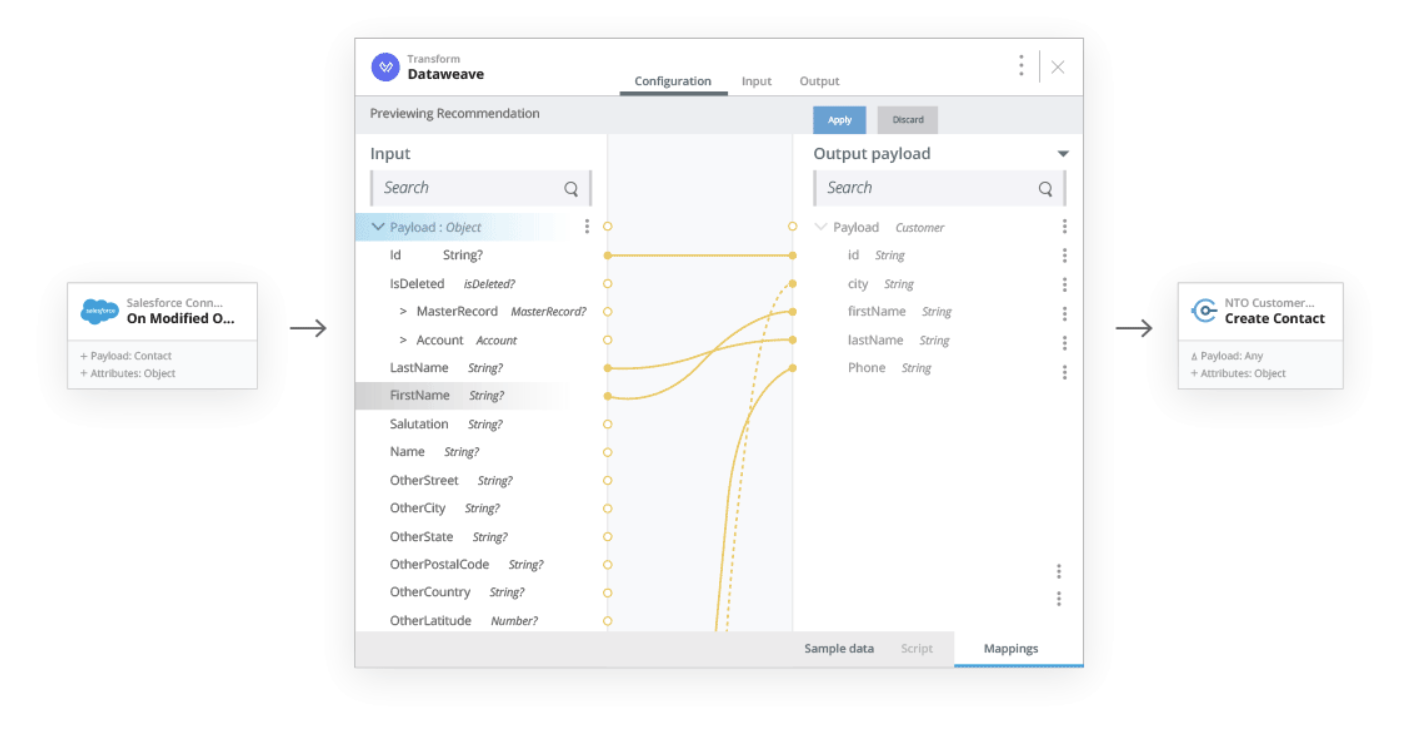
Task: Select the IsDeleted input row label
Action: [417, 284]
